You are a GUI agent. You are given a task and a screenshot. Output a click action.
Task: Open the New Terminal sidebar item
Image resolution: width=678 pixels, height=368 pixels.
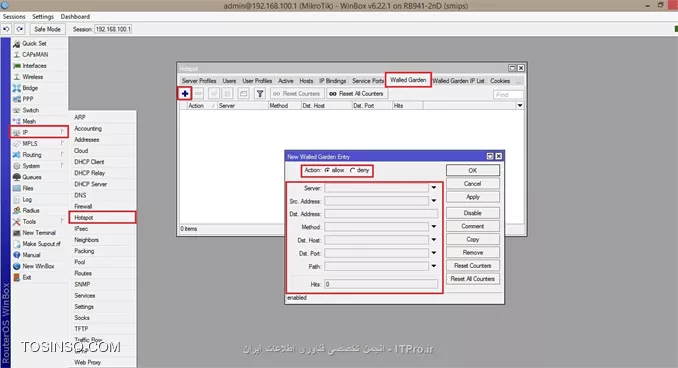click(39, 233)
